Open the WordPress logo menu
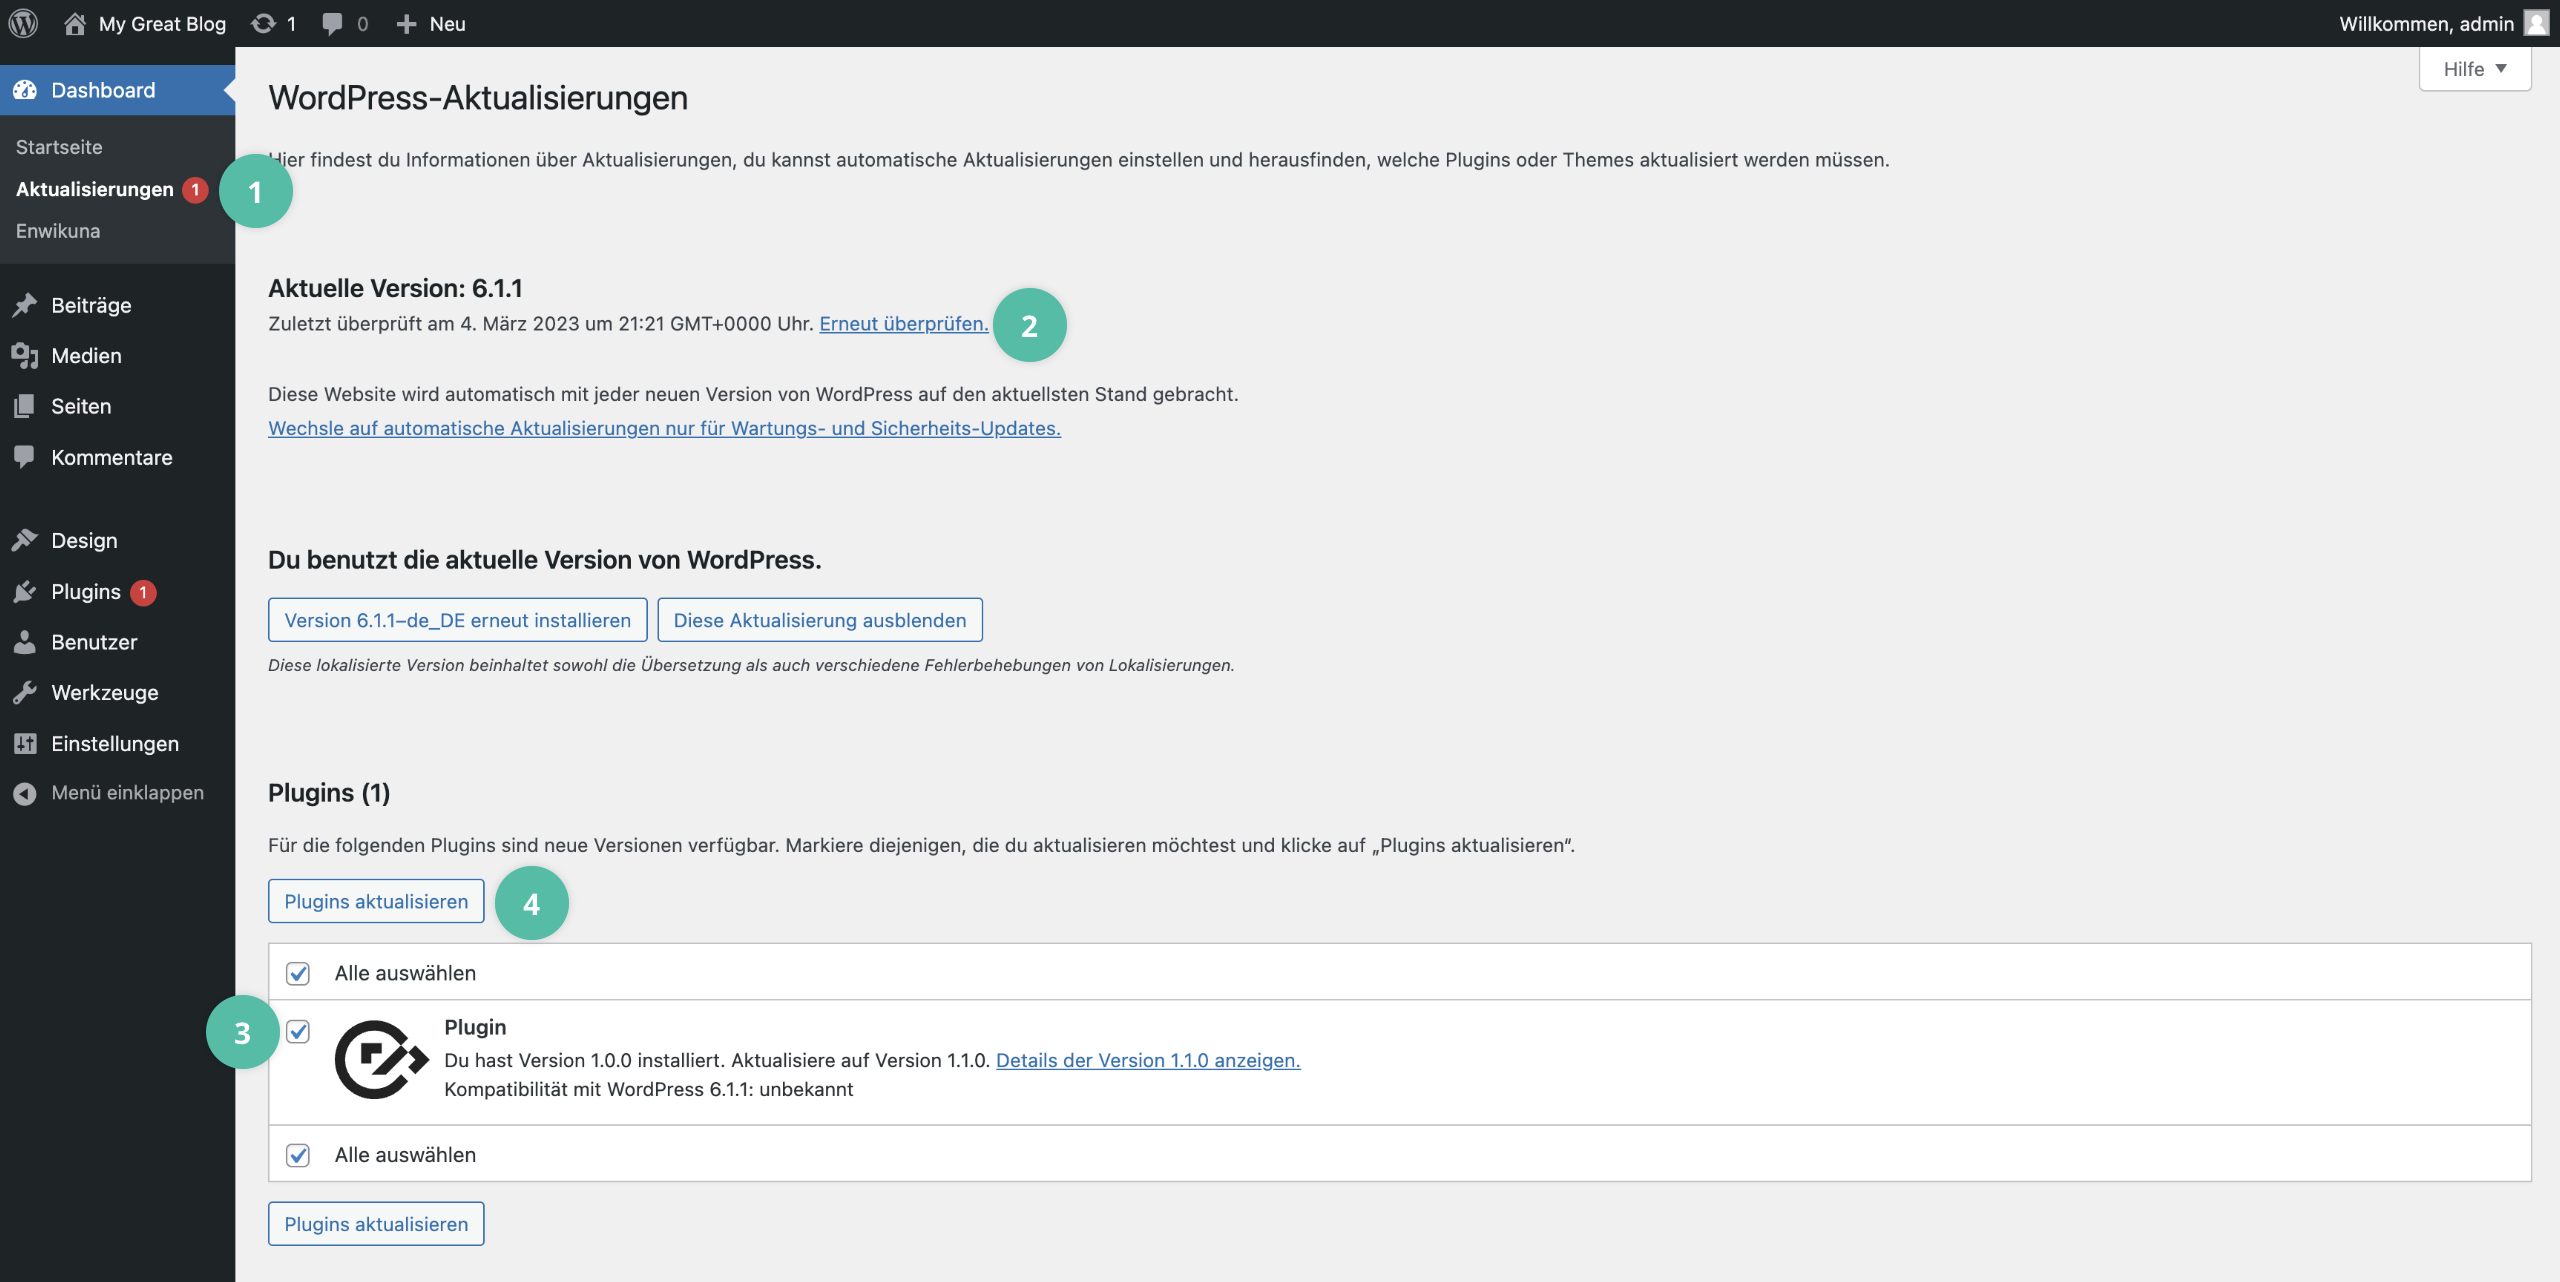Viewport: 2560px width, 1282px height. 23,23
